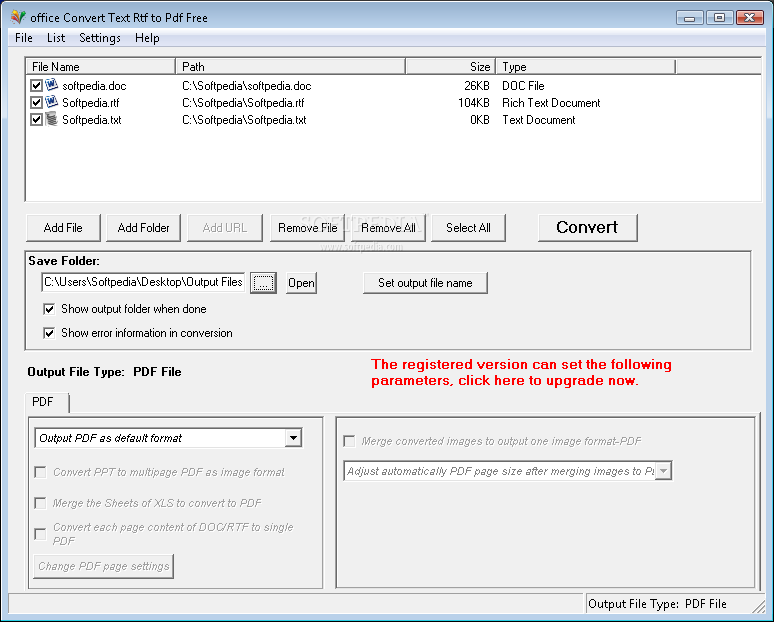The image size is (774, 622).
Task: Sort by the Type column header
Action: click(585, 67)
